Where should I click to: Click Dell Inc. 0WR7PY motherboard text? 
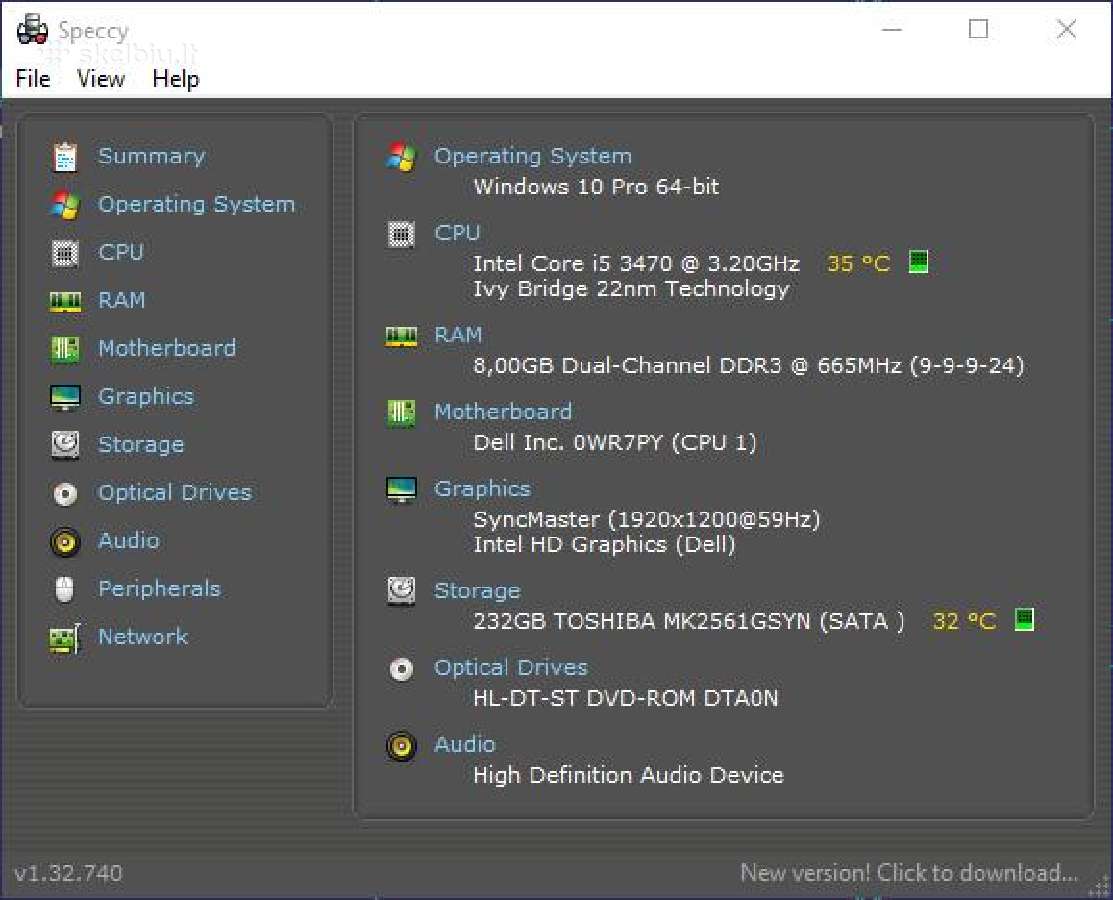[615, 444]
